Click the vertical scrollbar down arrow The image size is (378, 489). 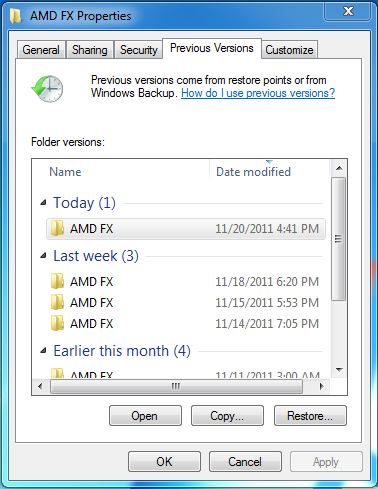click(x=339, y=369)
